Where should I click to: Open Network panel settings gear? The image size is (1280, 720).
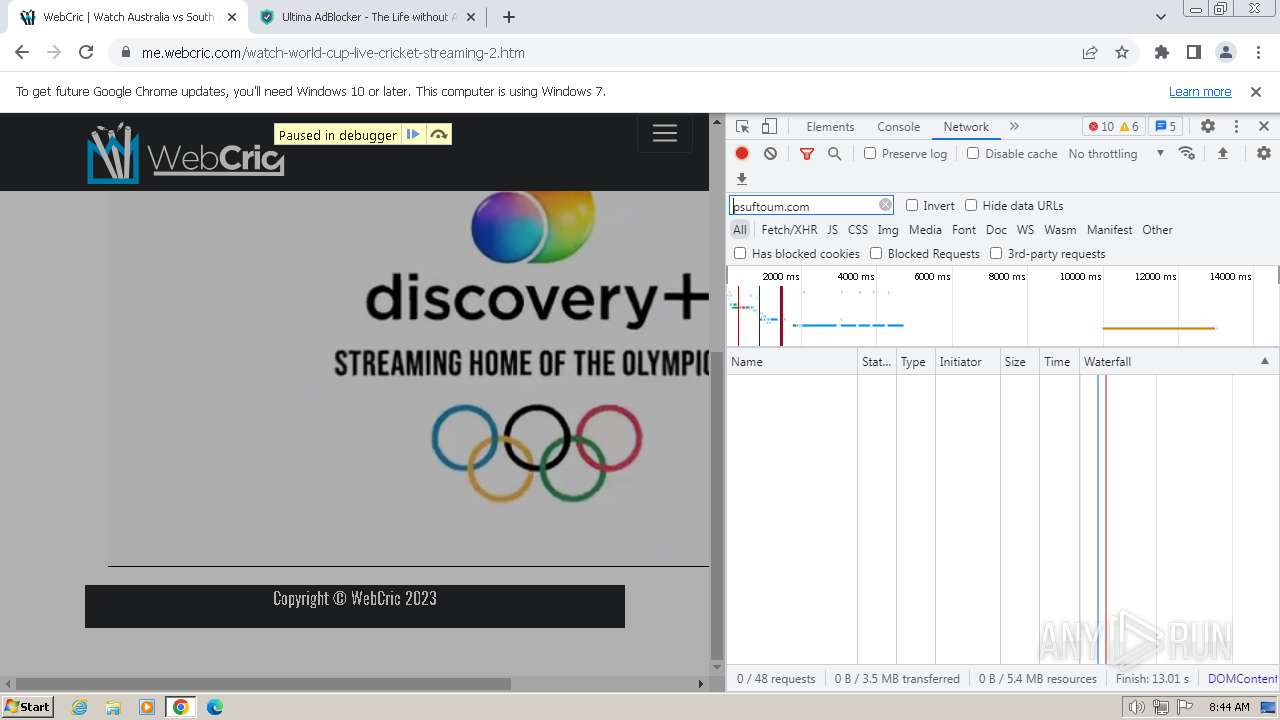point(1264,153)
